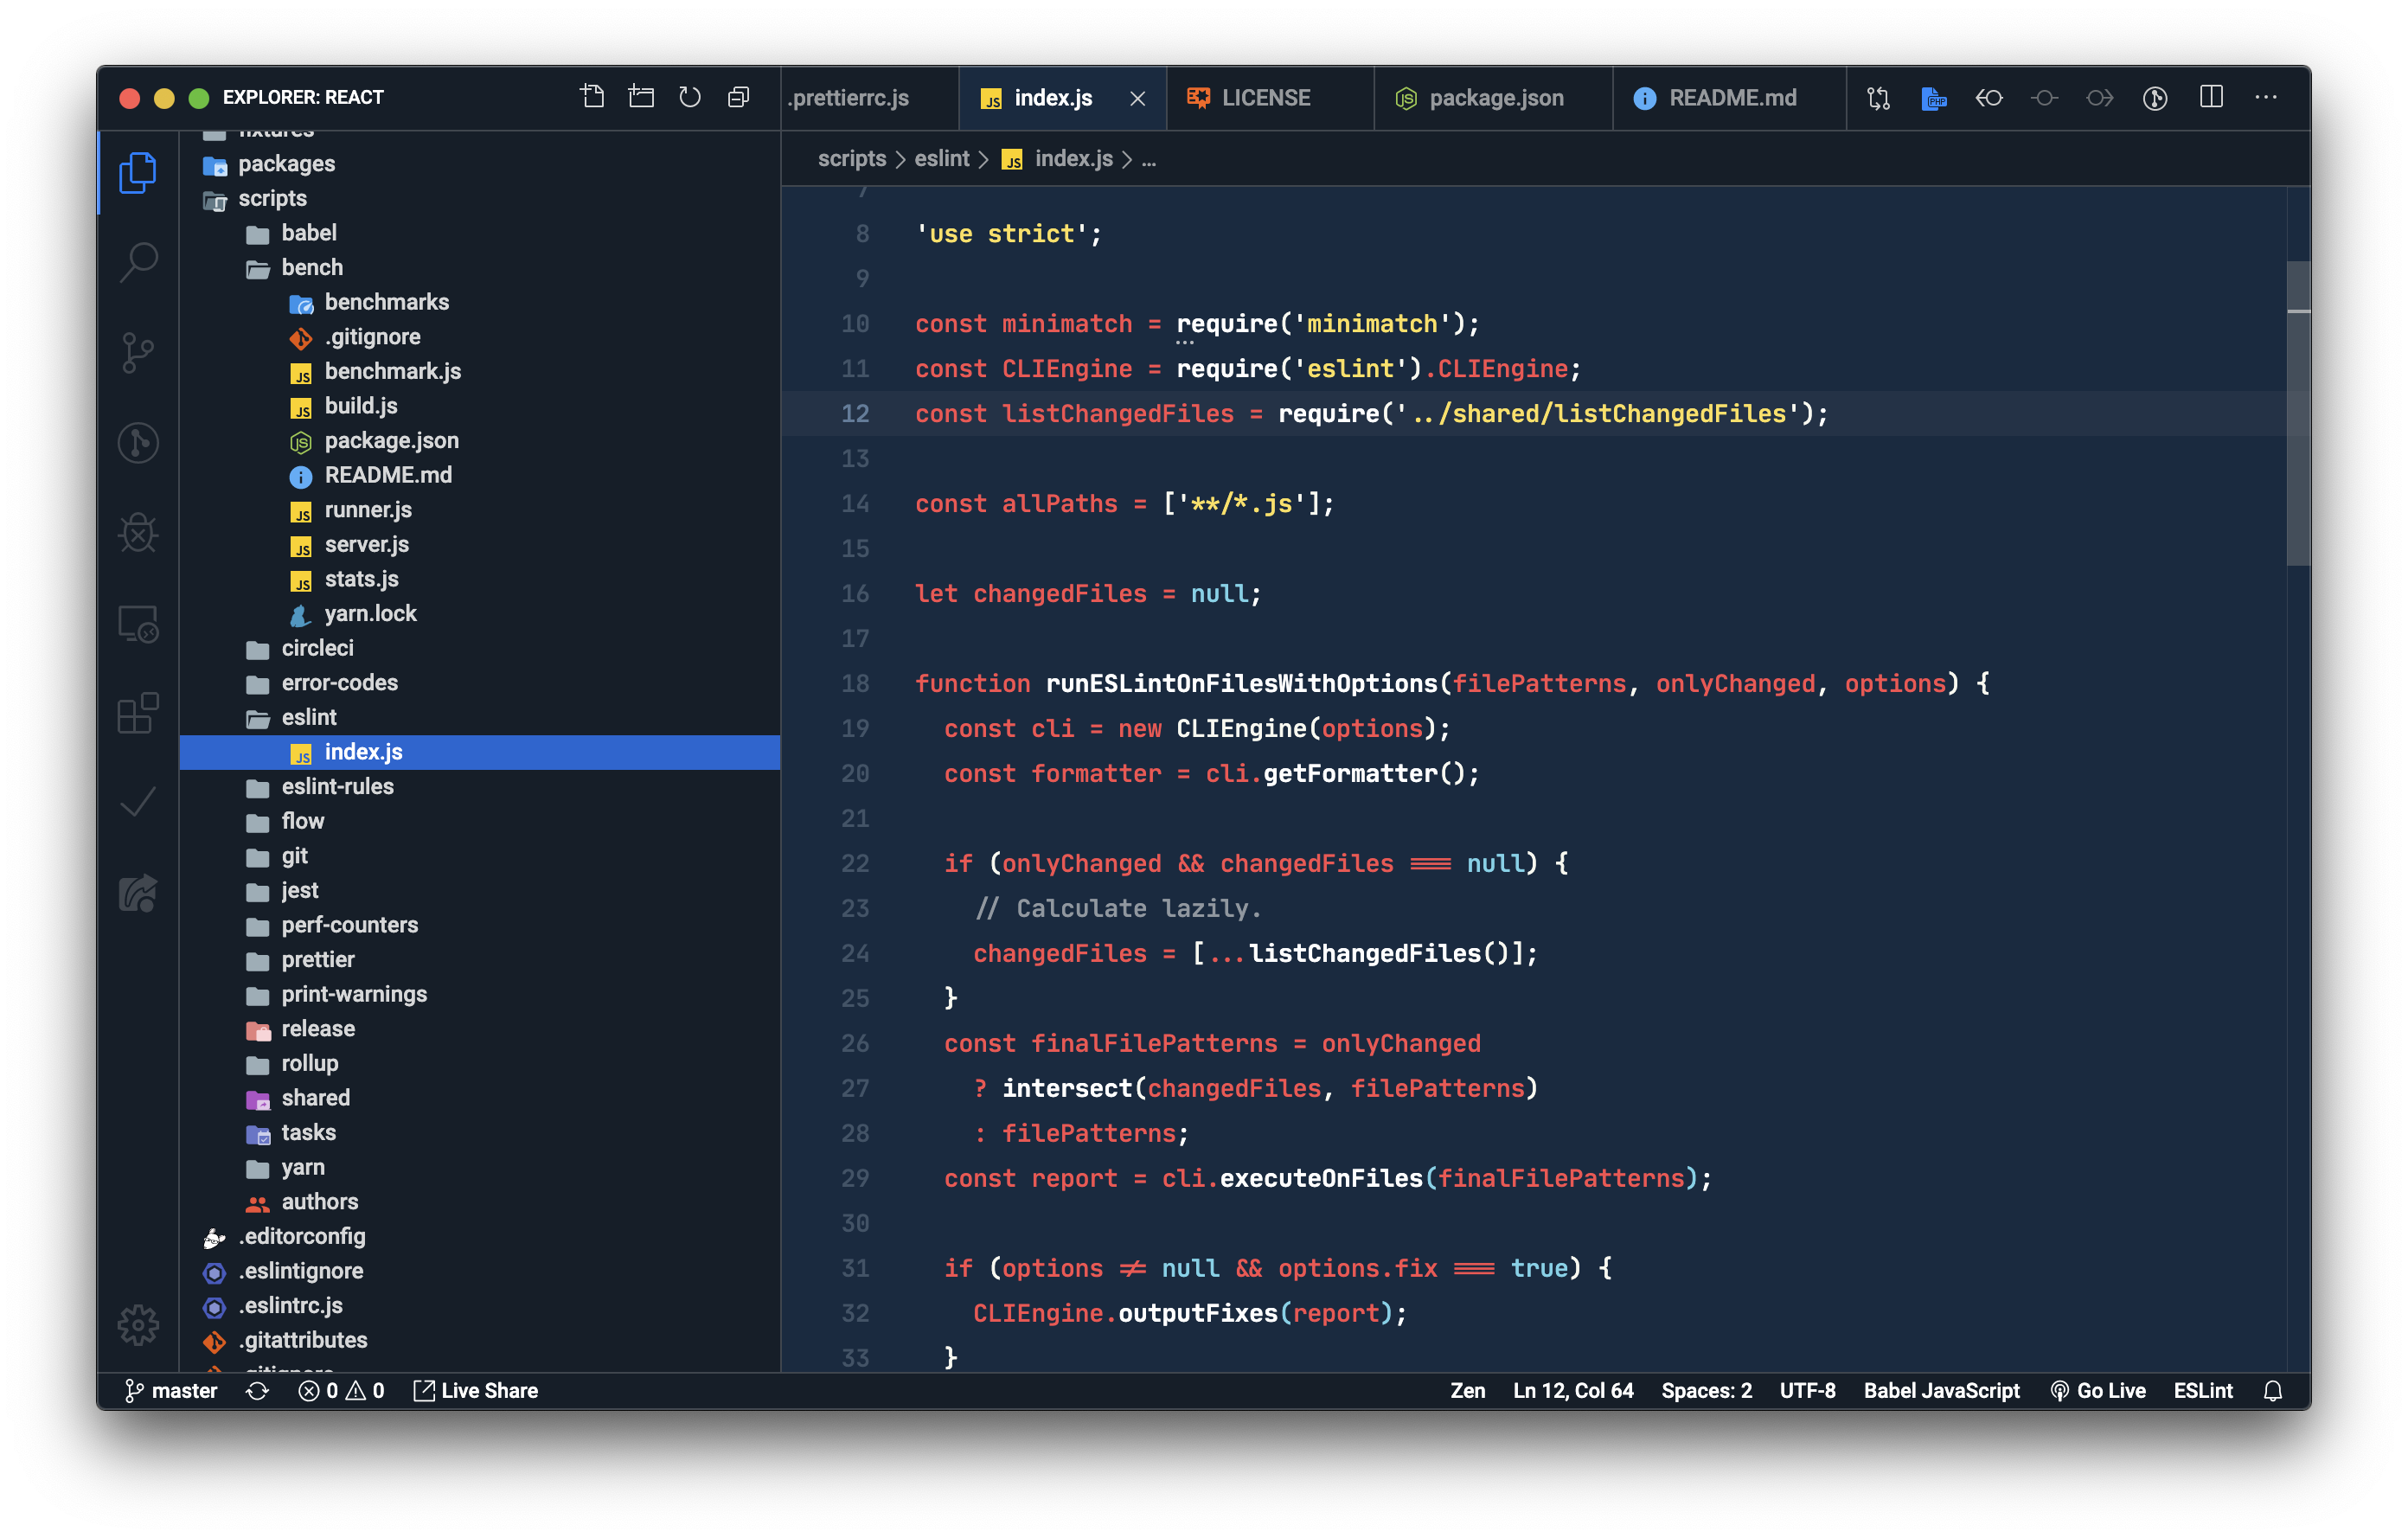Click Live Share in status bar
Image resolution: width=2408 pixels, height=1538 pixels.
point(476,1390)
